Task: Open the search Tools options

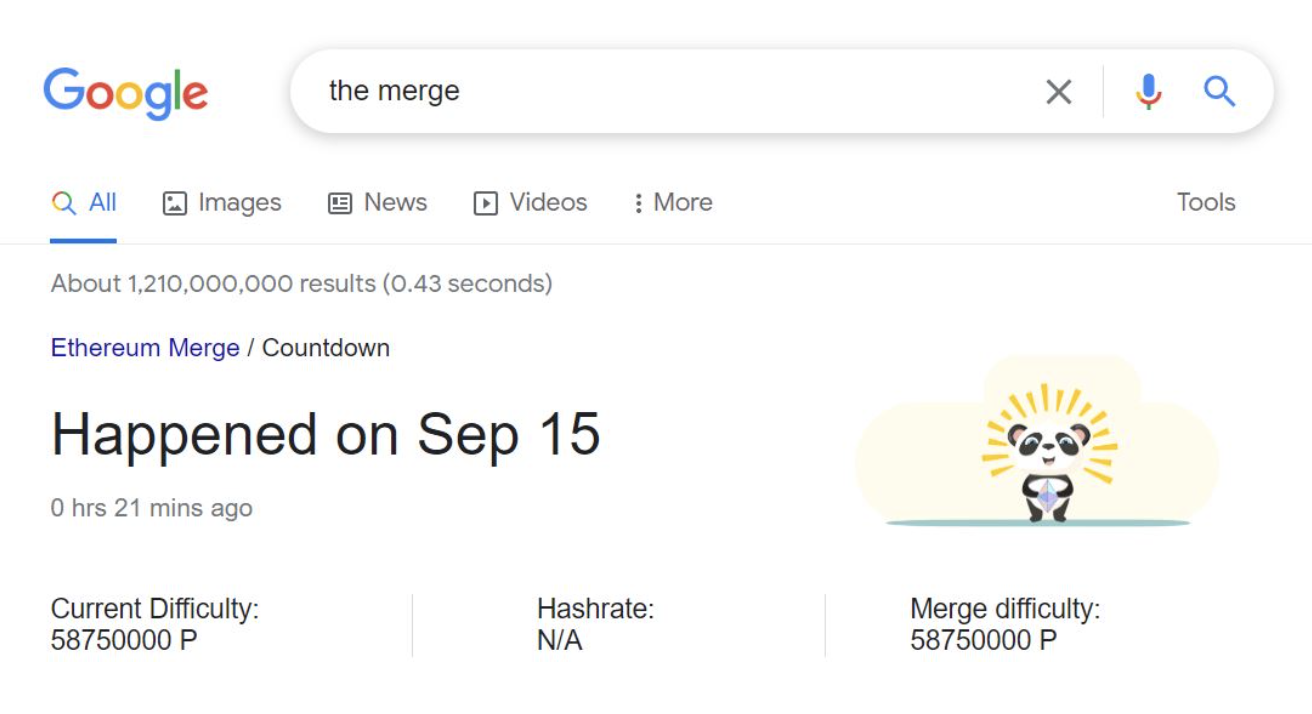Action: [1206, 202]
